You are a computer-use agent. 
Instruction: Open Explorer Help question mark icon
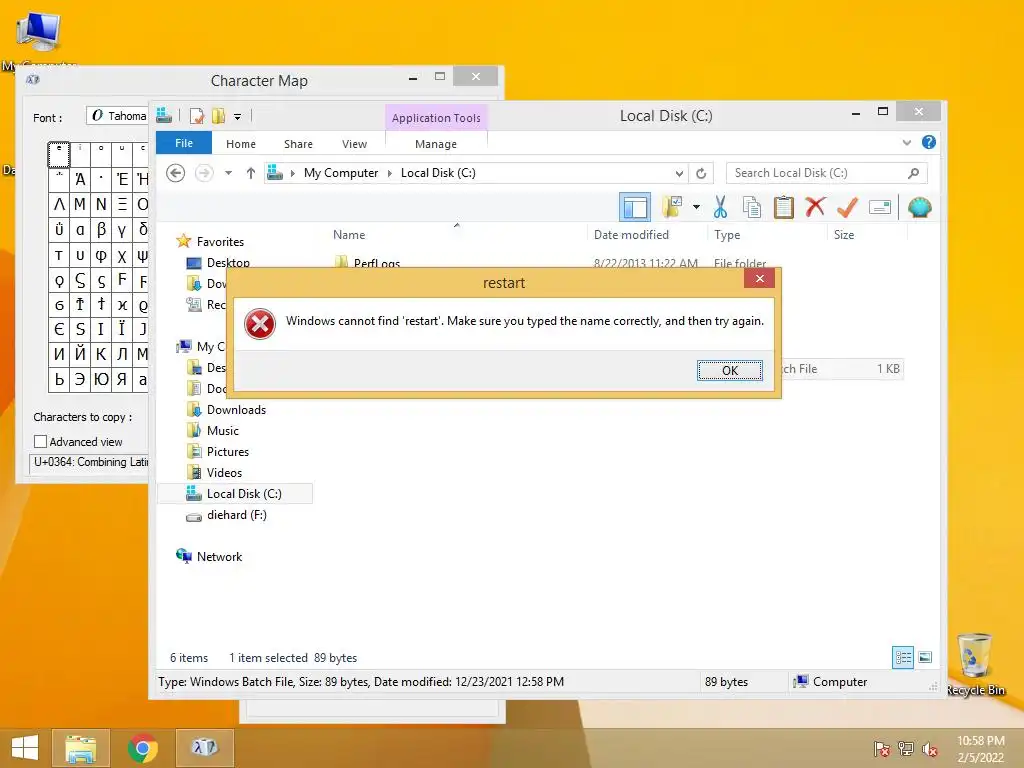[929, 142]
